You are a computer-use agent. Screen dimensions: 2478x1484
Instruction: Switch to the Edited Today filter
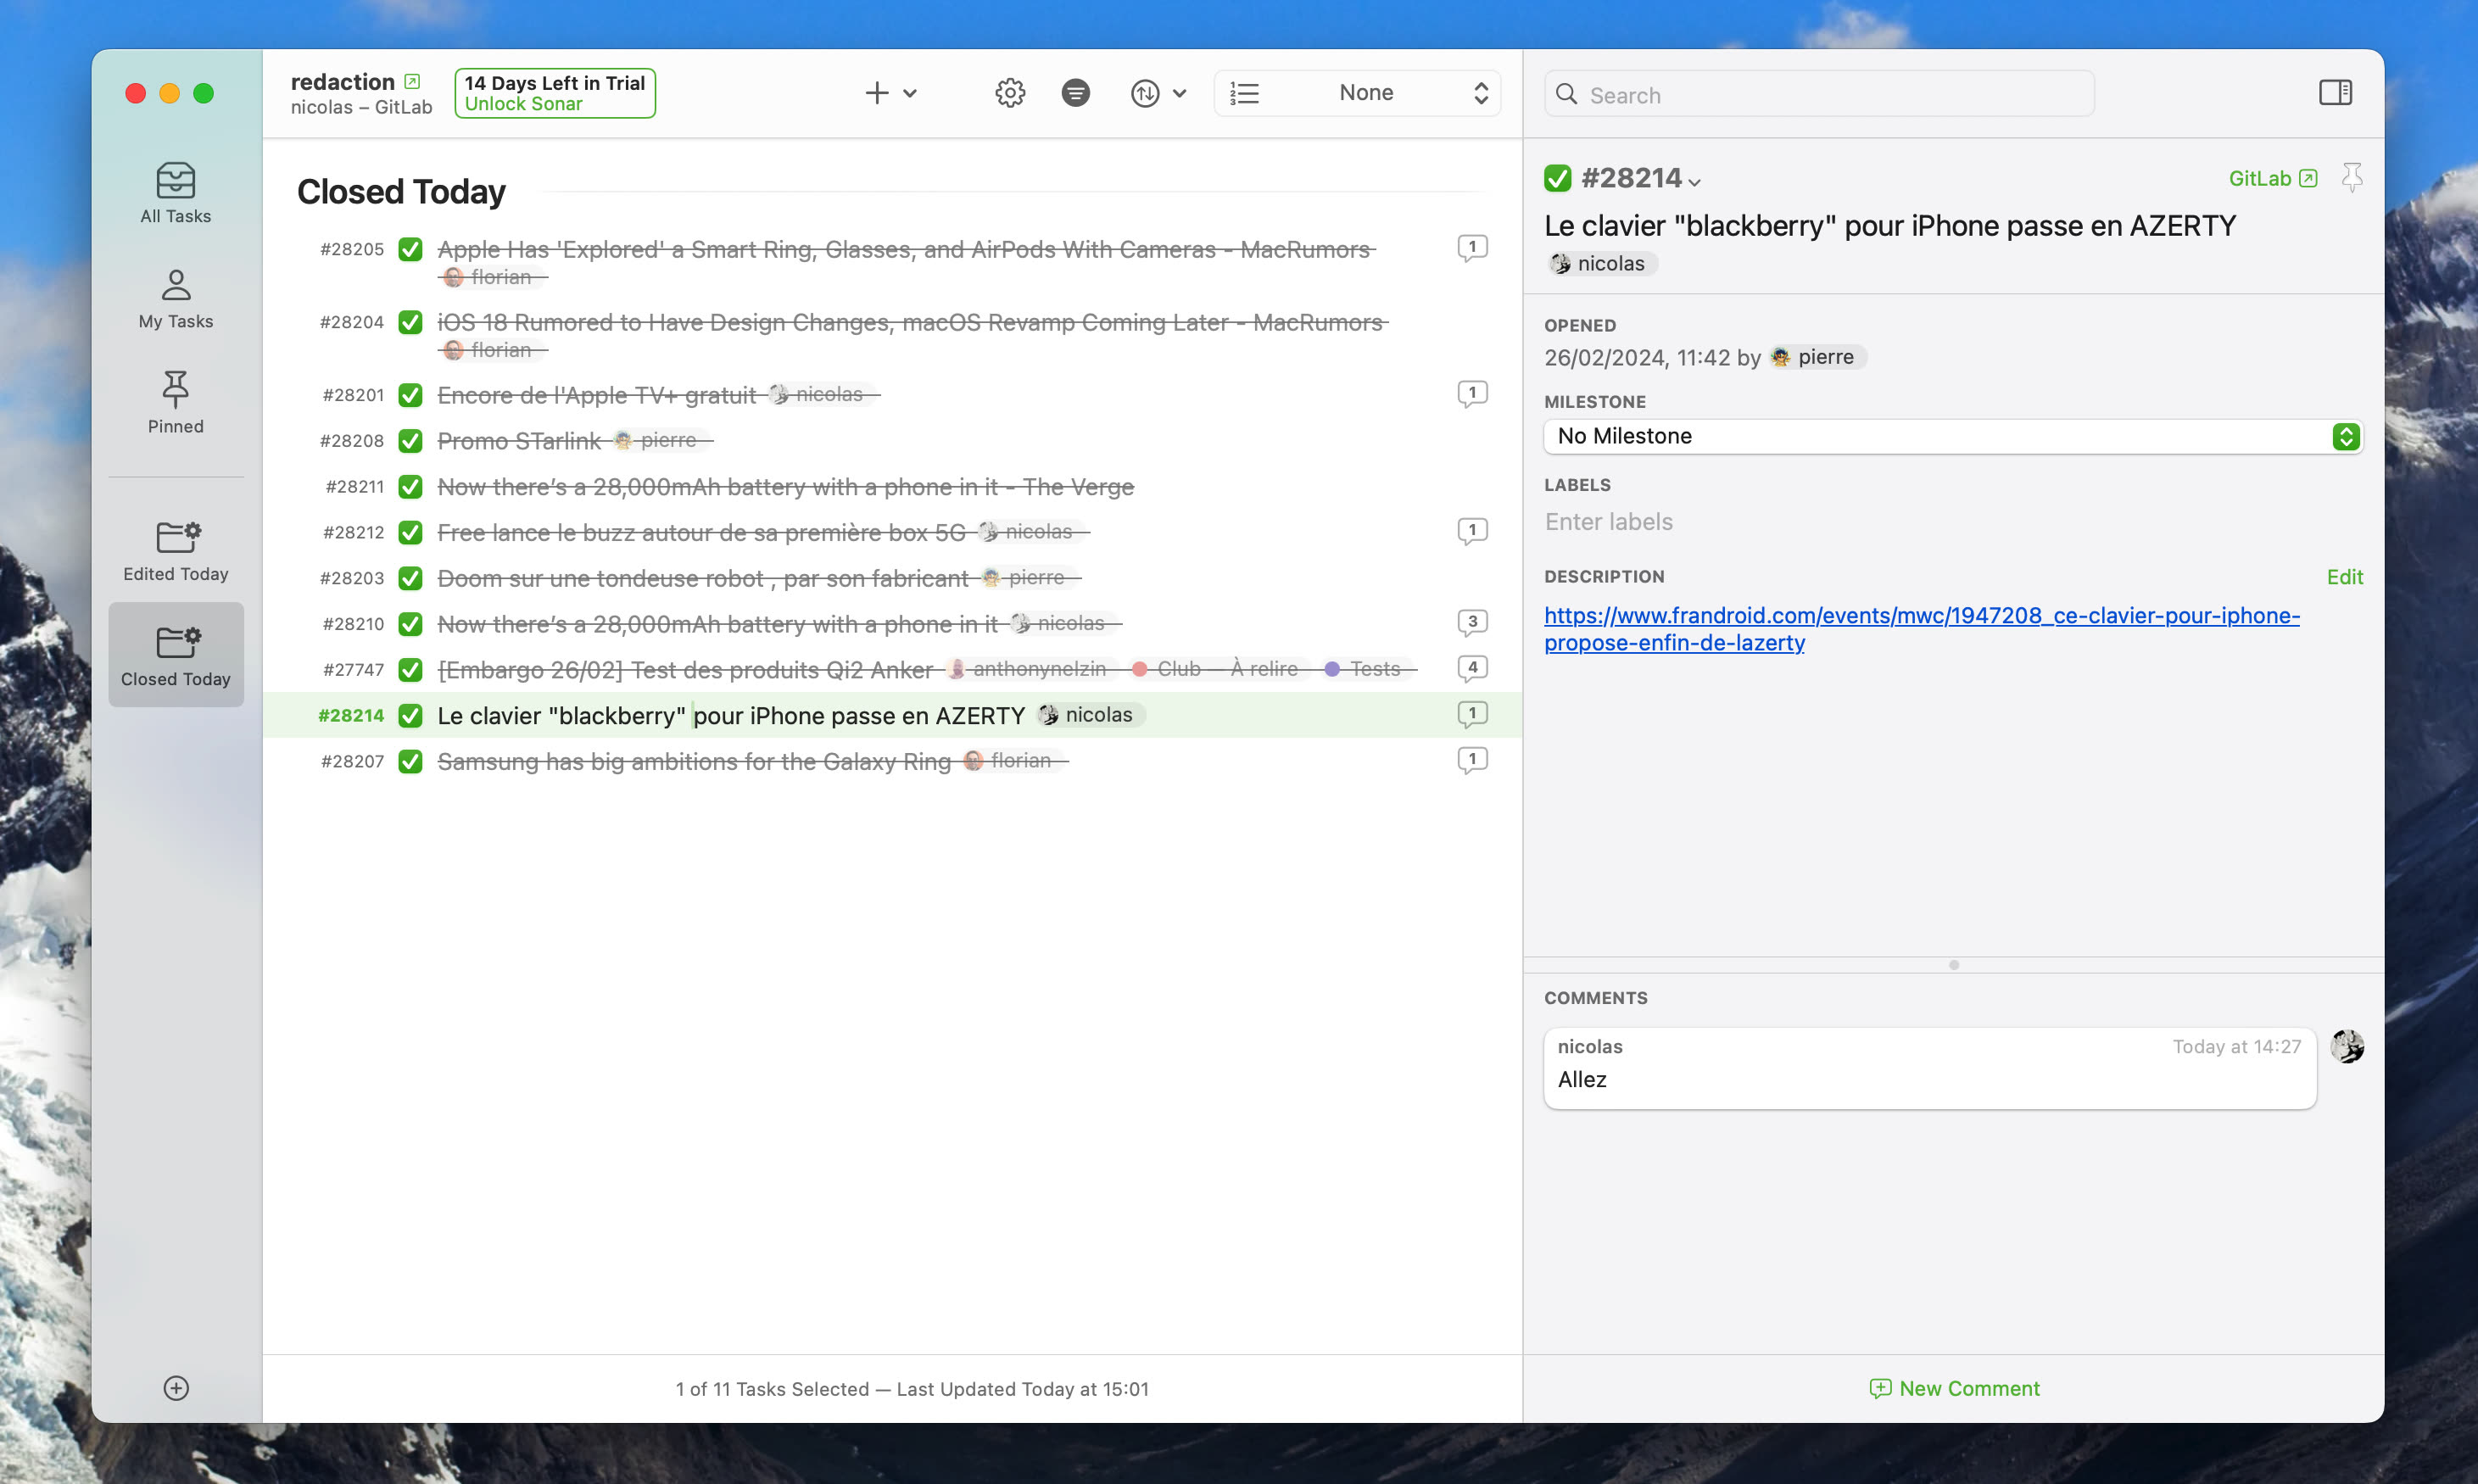[x=175, y=551]
